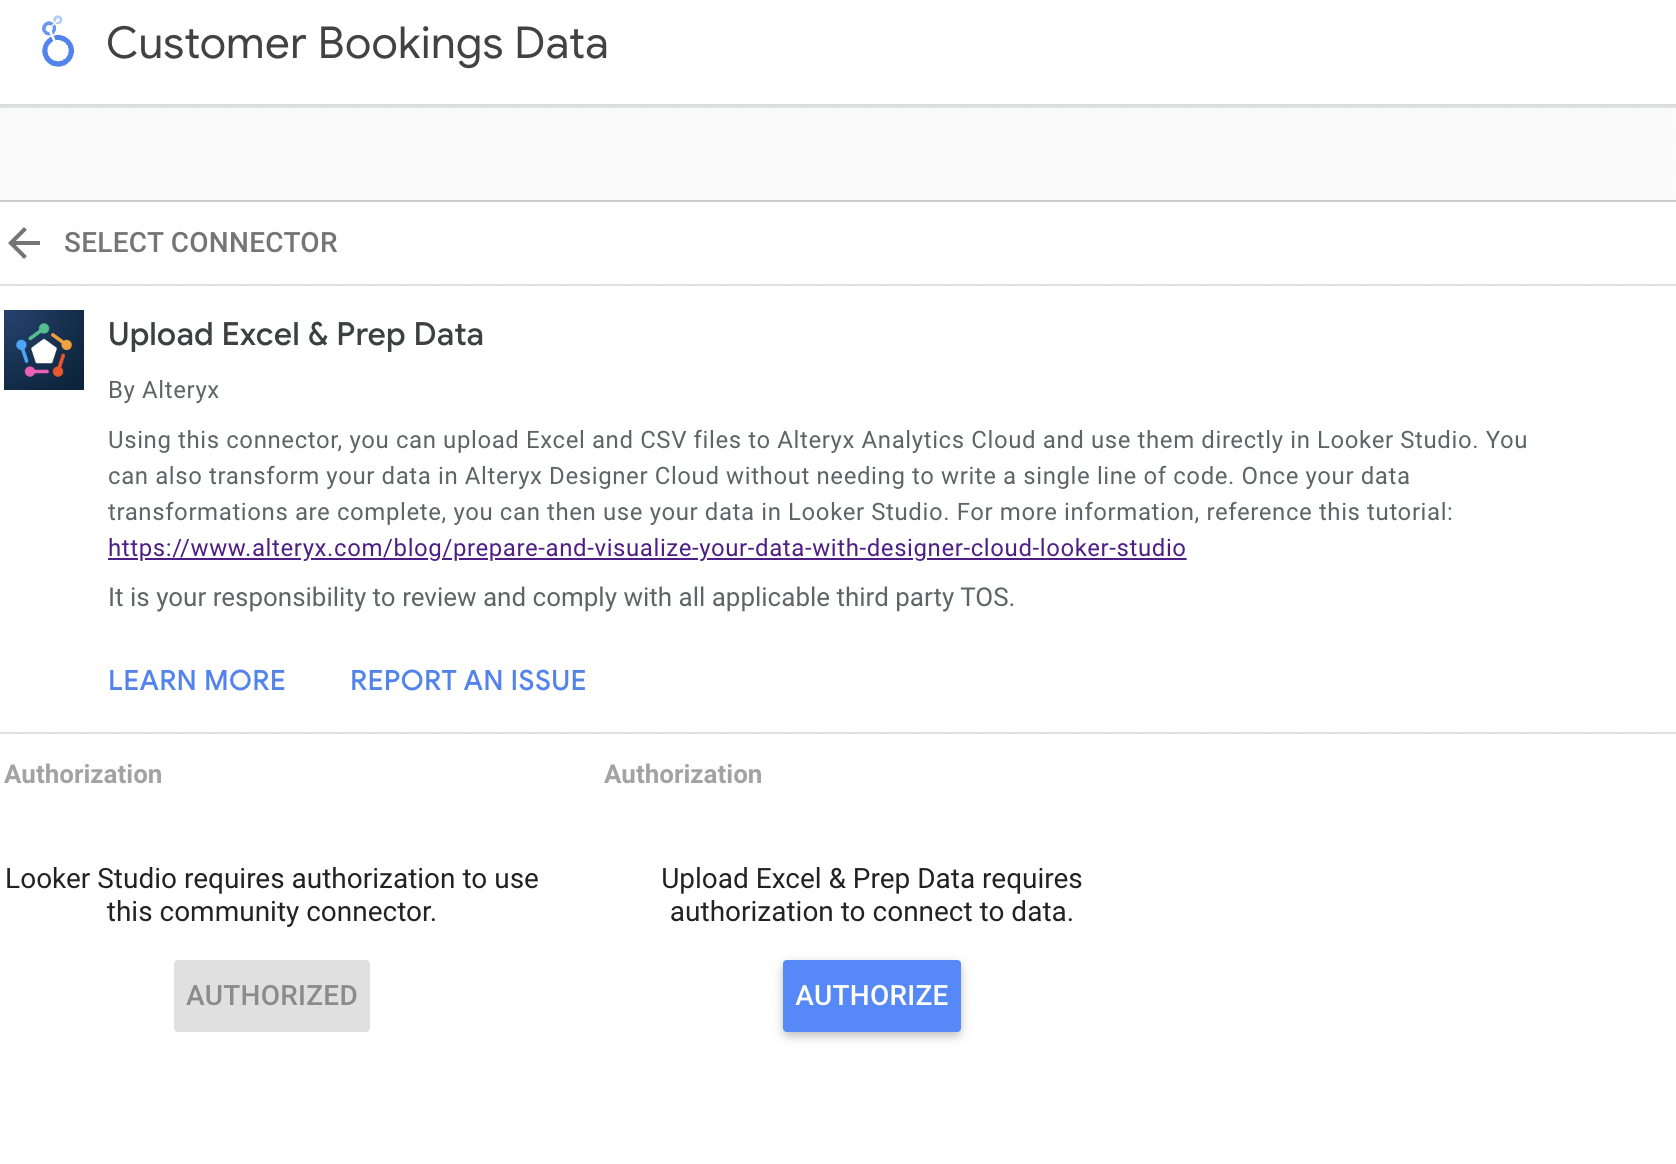
Task: Select the Upload Excel & Prep Data connector name
Action: click(295, 334)
